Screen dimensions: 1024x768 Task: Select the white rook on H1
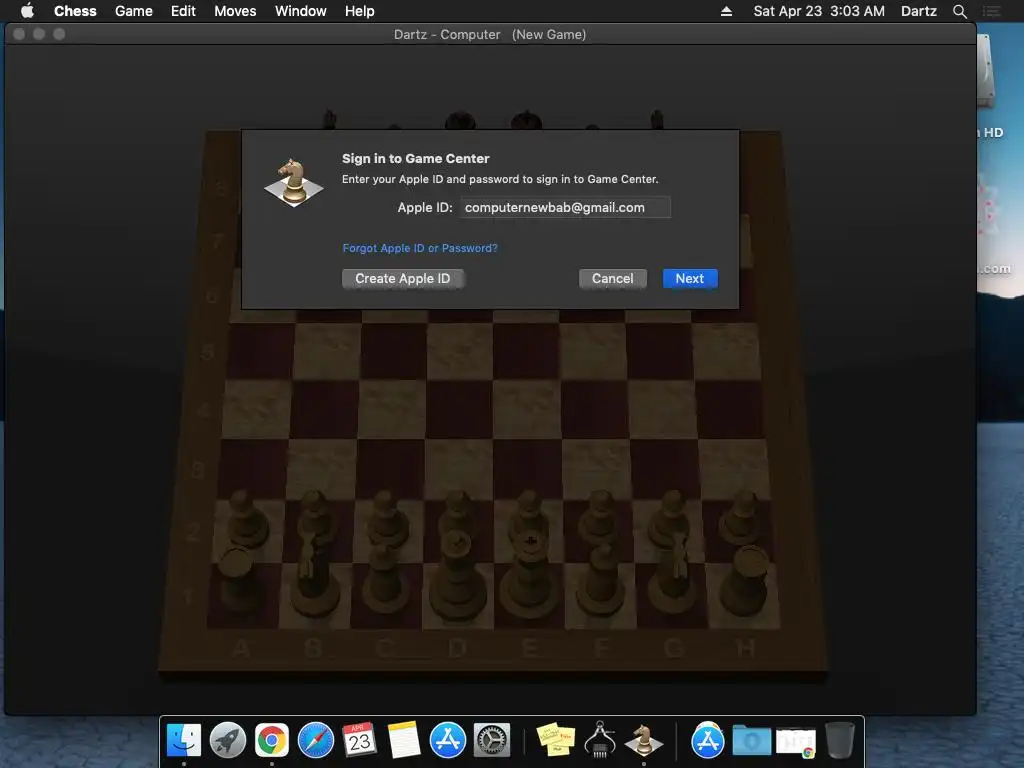(x=748, y=581)
